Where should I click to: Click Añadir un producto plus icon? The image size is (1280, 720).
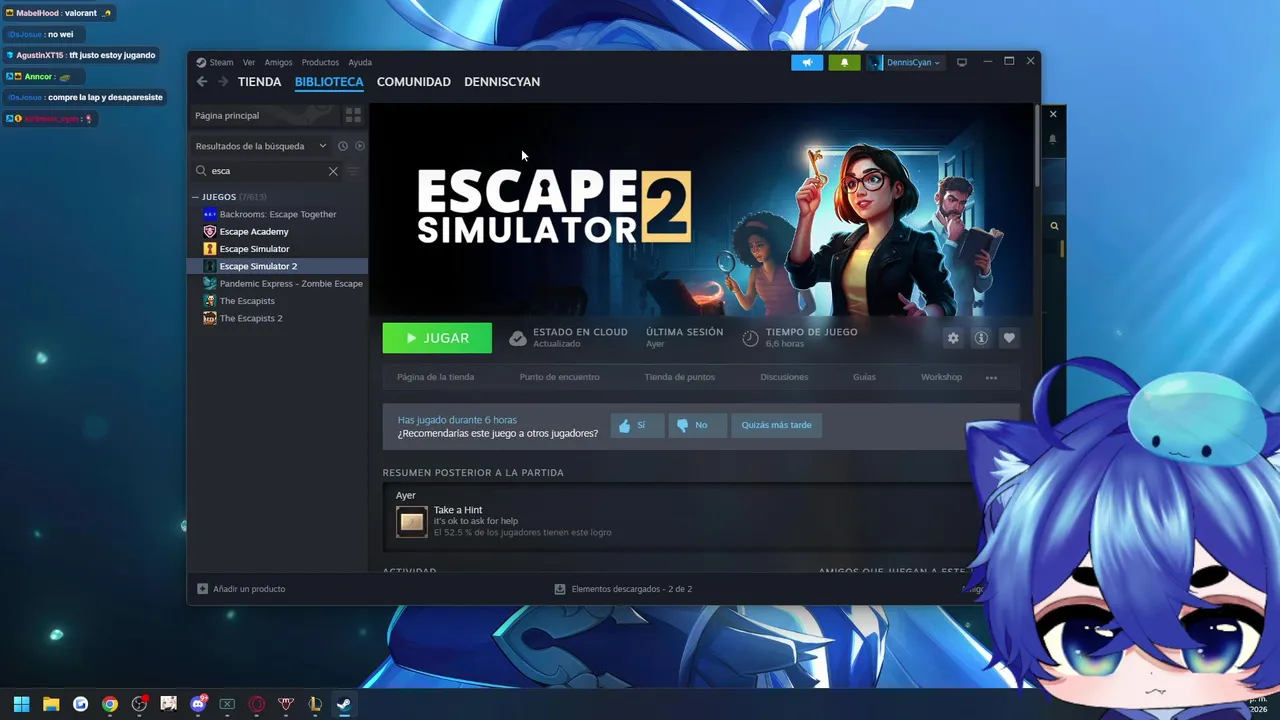pos(202,589)
